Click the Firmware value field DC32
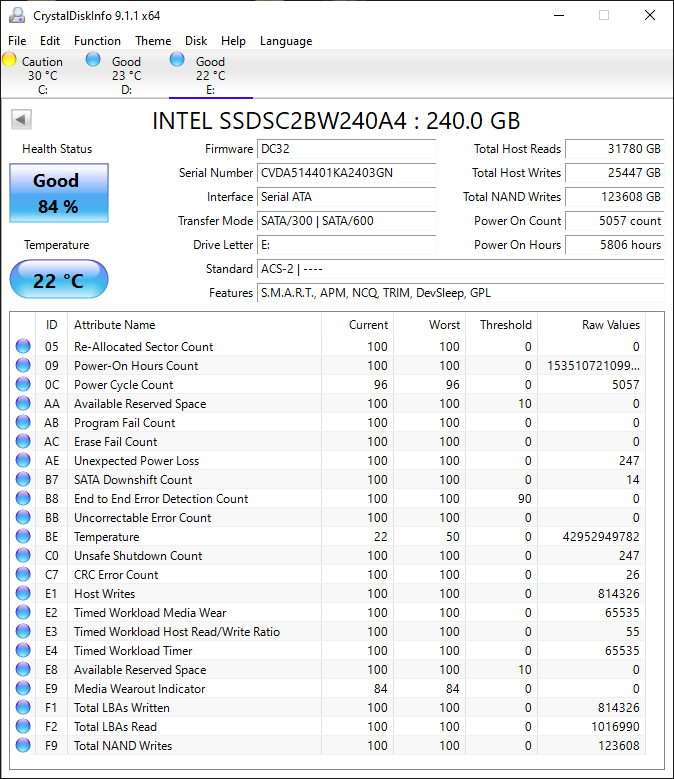674x779 pixels. pyautogui.click(x=346, y=149)
